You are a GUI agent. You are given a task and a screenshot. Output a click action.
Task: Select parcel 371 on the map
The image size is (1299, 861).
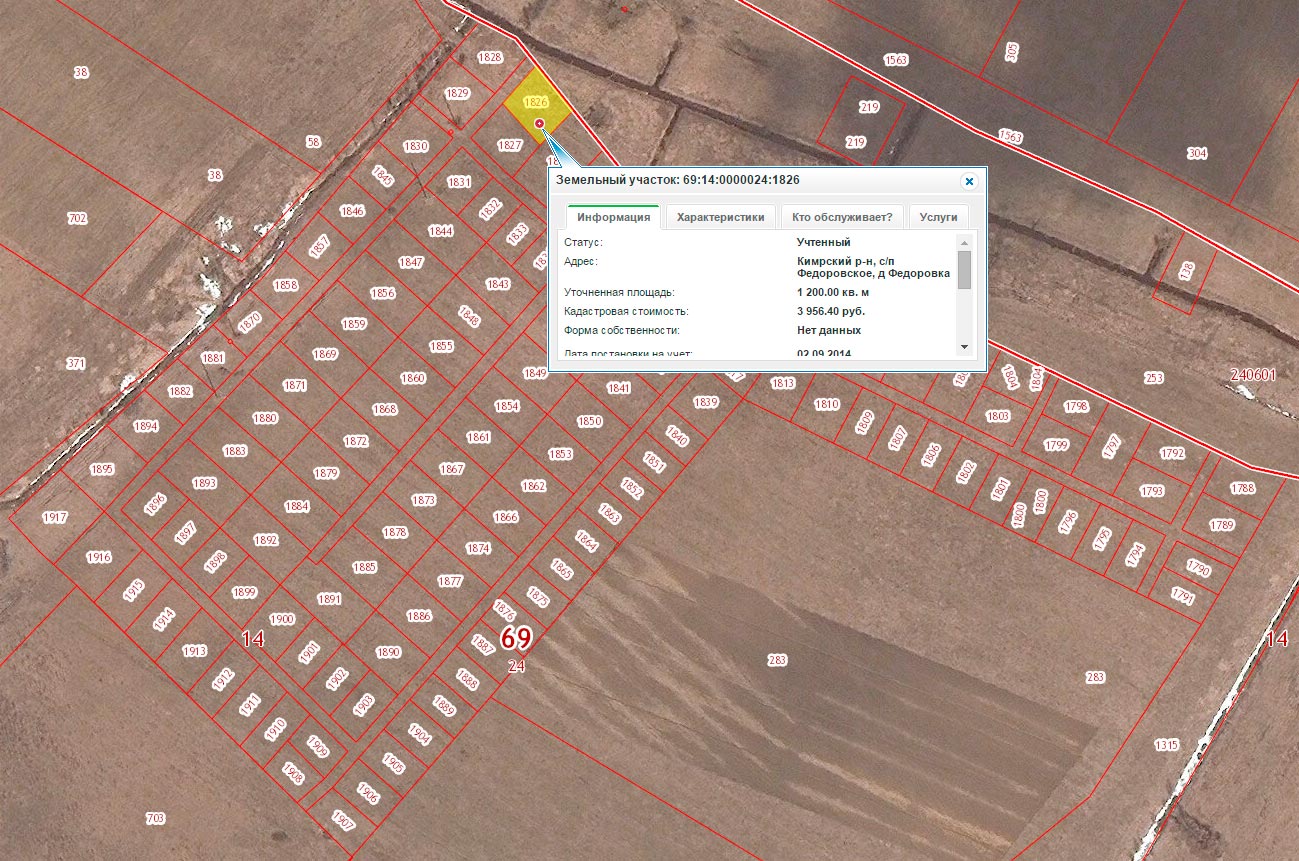(77, 363)
